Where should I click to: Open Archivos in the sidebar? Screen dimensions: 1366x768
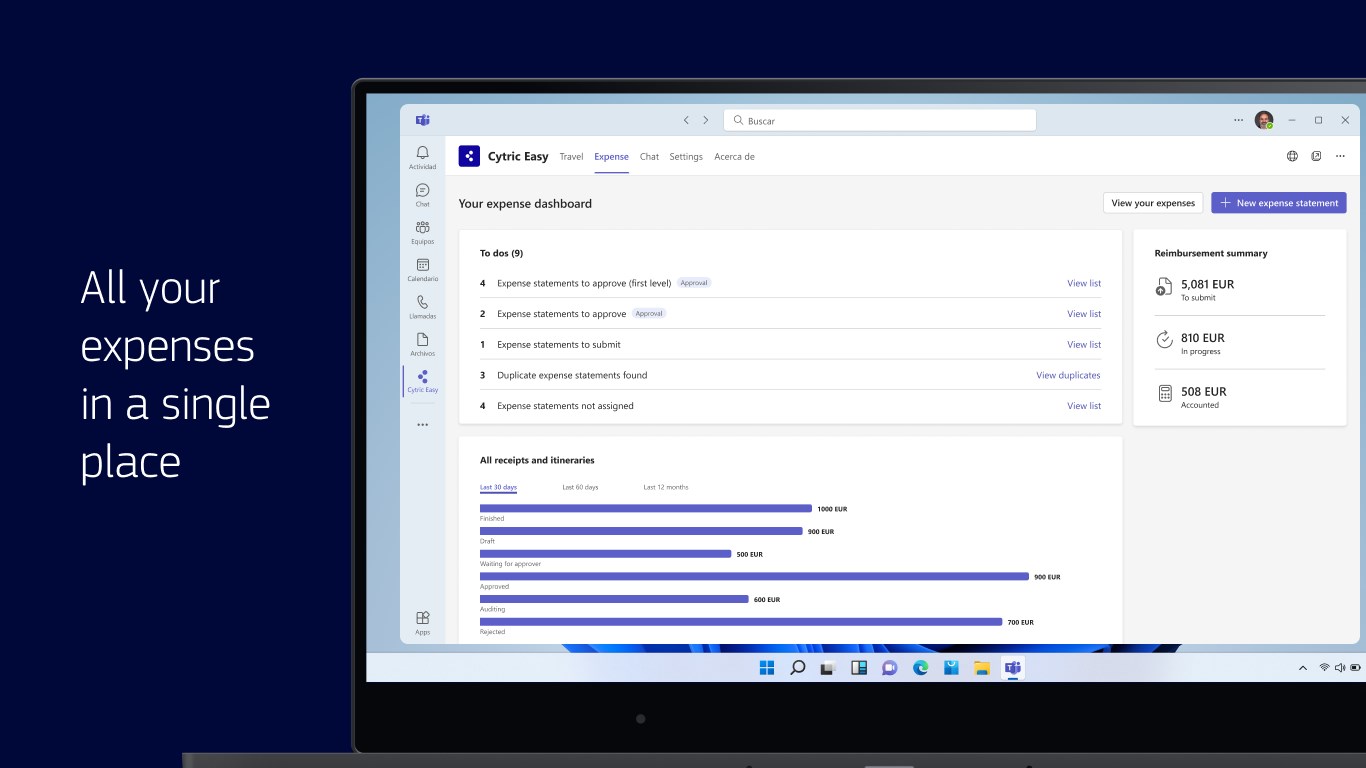pos(422,343)
